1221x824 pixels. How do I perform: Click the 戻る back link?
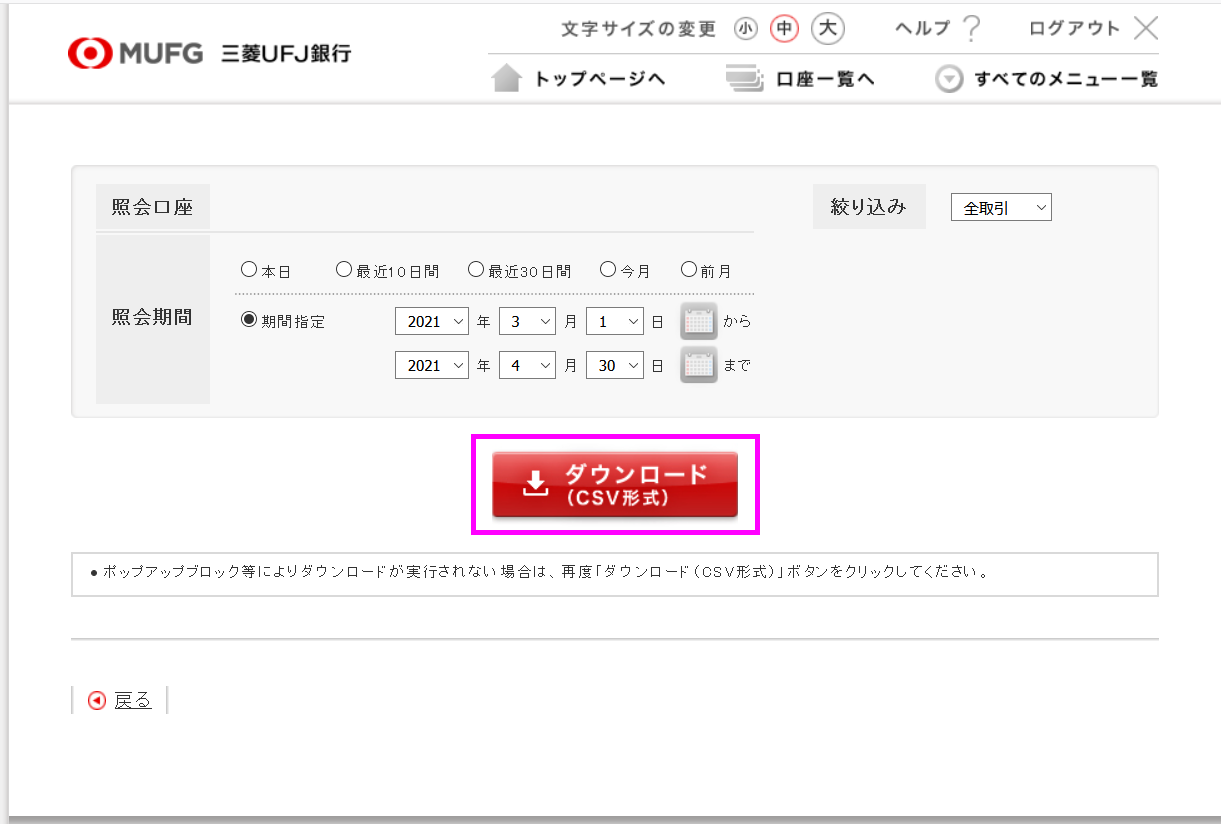tap(132, 700)
